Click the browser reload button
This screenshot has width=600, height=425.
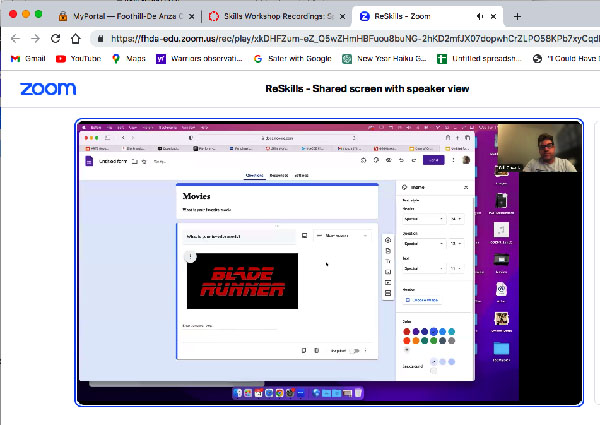click(x=55, y=38)
